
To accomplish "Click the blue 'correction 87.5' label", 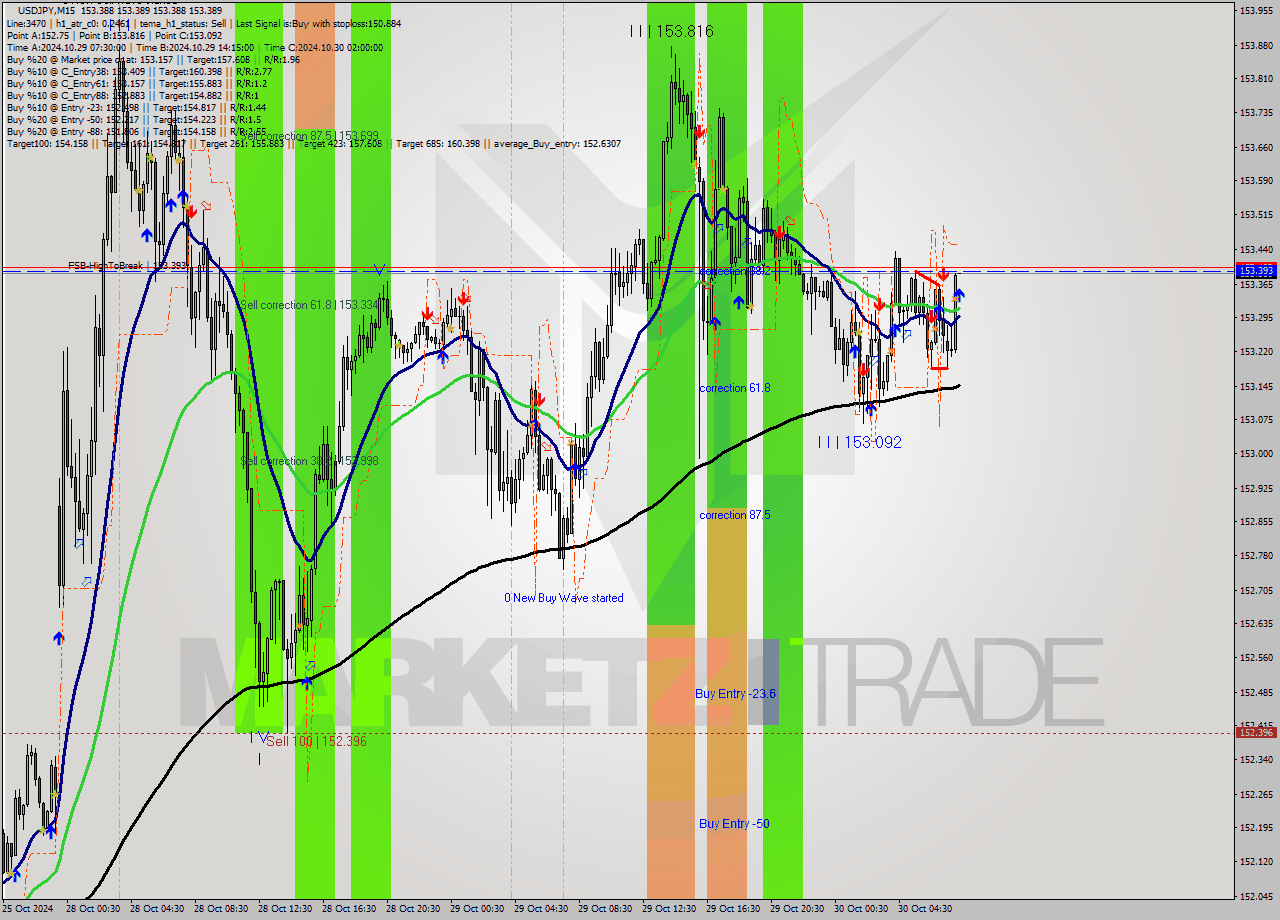I will (x=735, y=515).
